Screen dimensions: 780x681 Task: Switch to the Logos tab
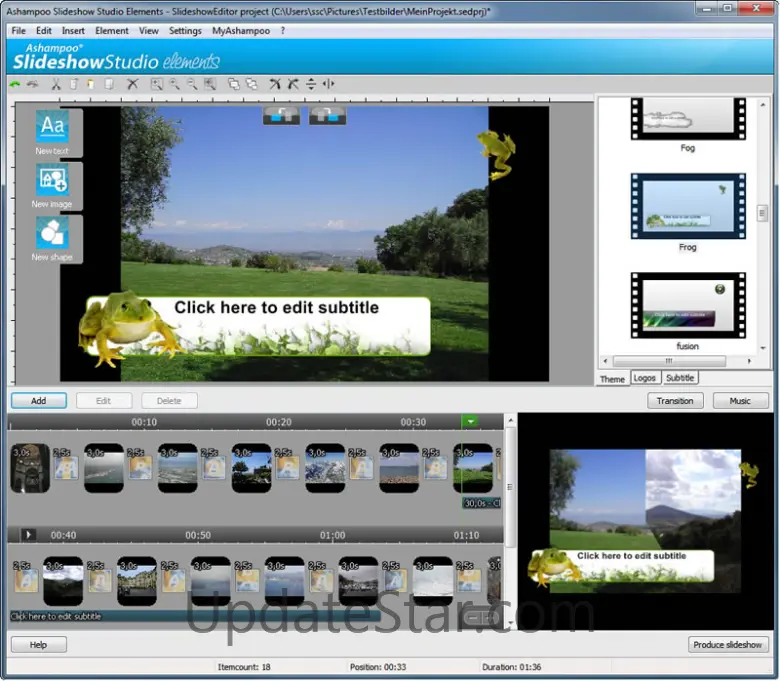(645, 378)
